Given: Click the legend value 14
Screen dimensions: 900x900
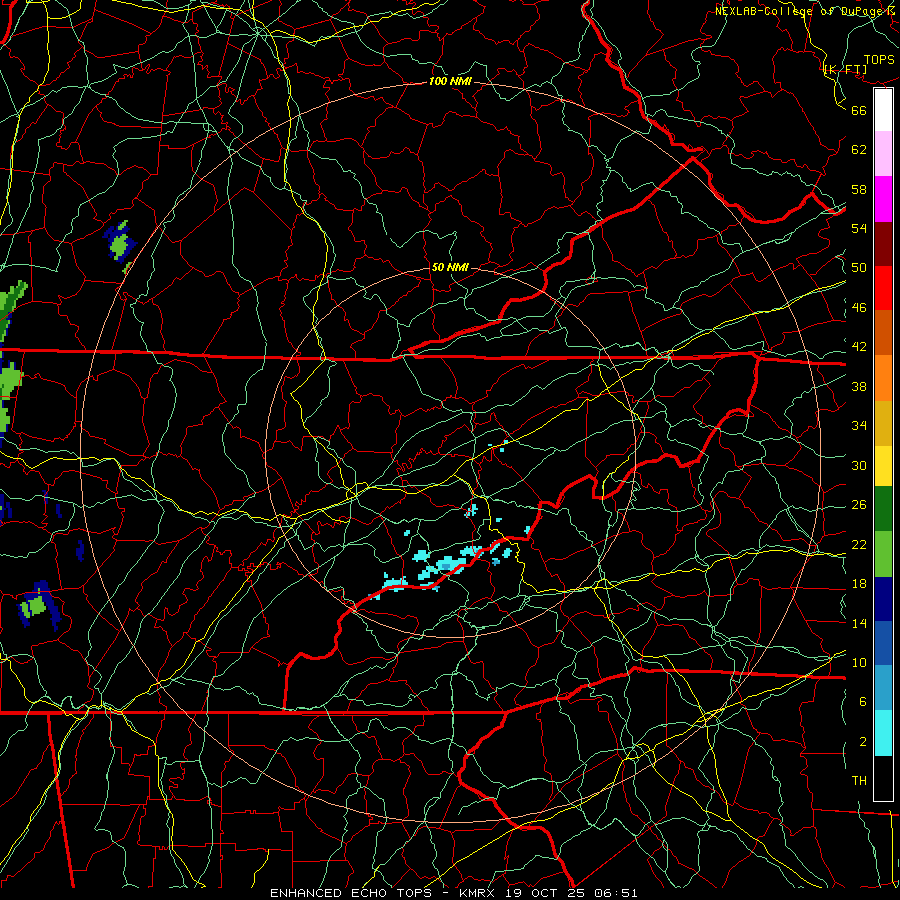Looking at the screenshot, I should click(859, 623).
